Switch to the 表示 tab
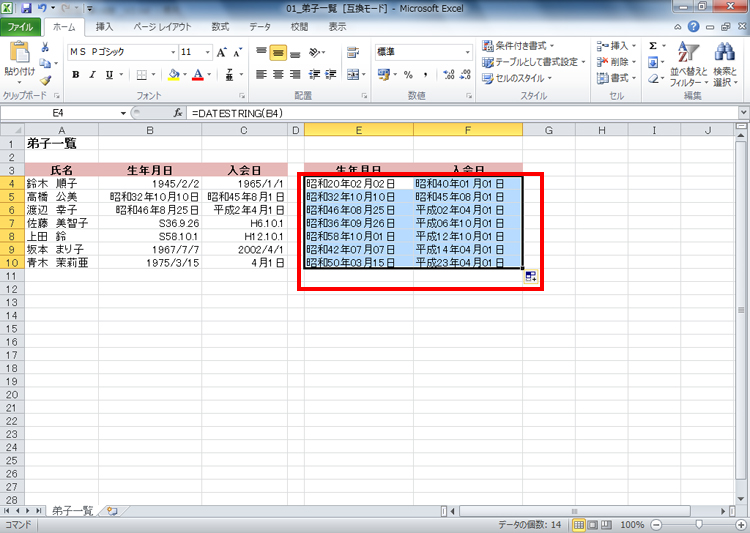This screenshot has width=750, height=533. tap(337, 27)
